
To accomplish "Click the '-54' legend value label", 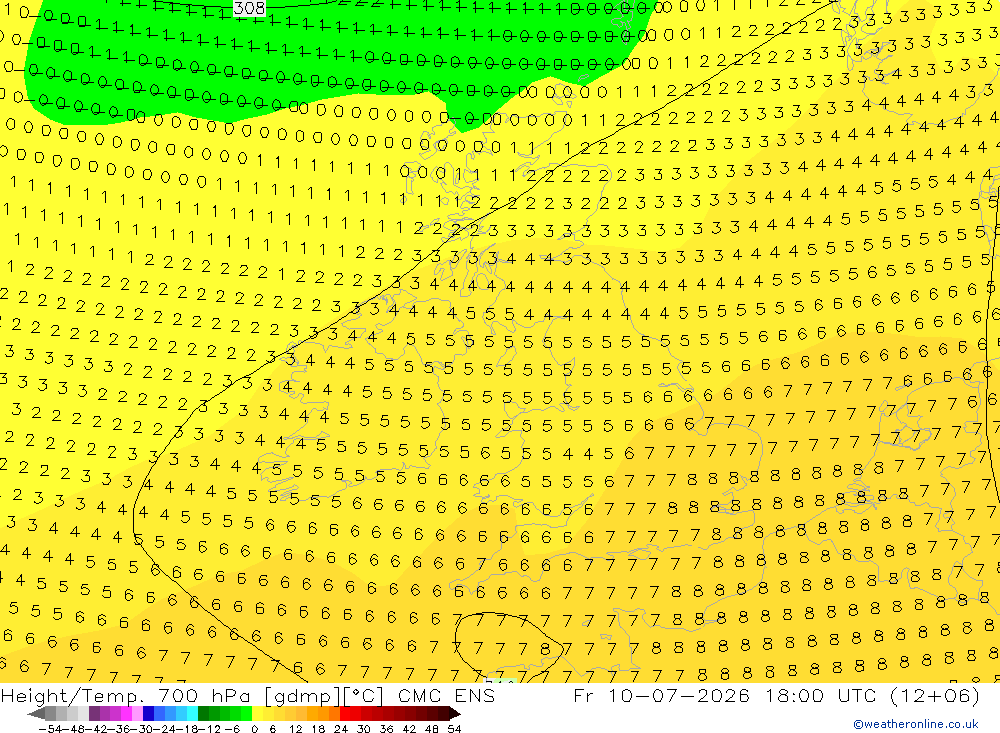I will click(50, 729).
